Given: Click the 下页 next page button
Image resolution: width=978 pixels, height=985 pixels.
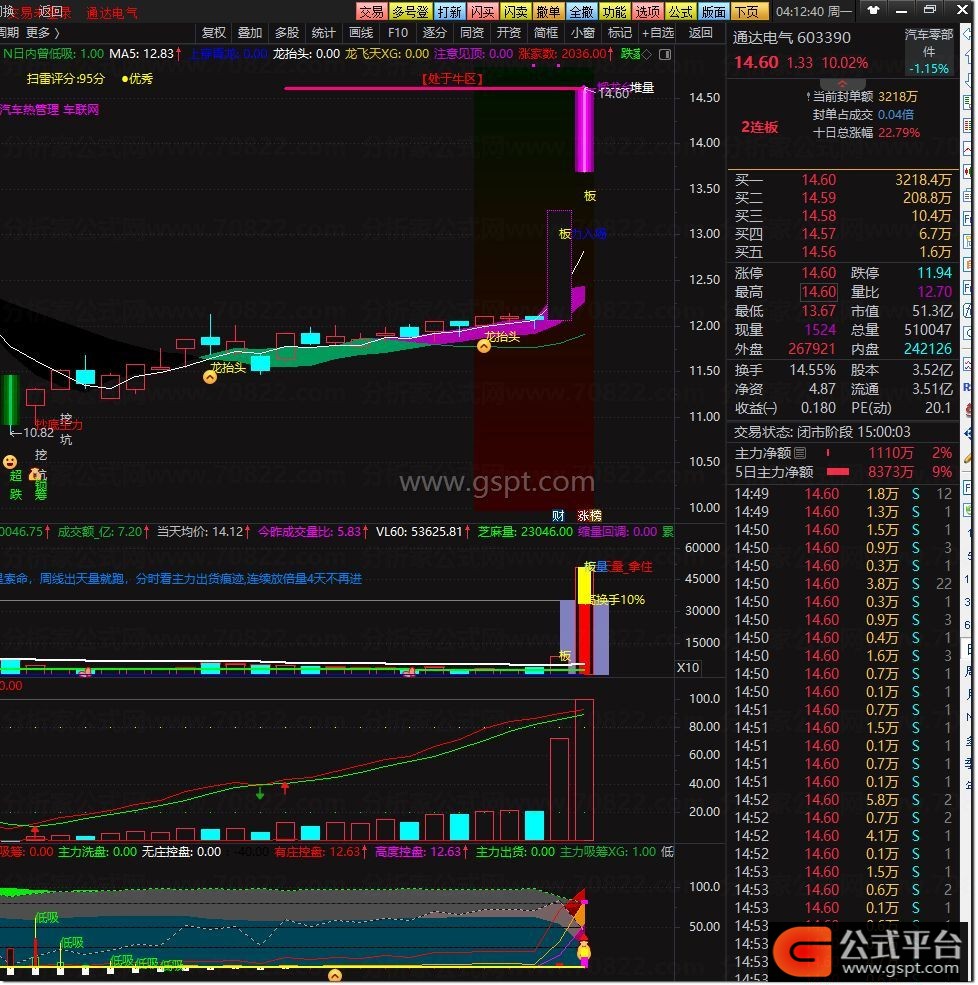Looking at the screenshot, I should [x=746, y=12].
